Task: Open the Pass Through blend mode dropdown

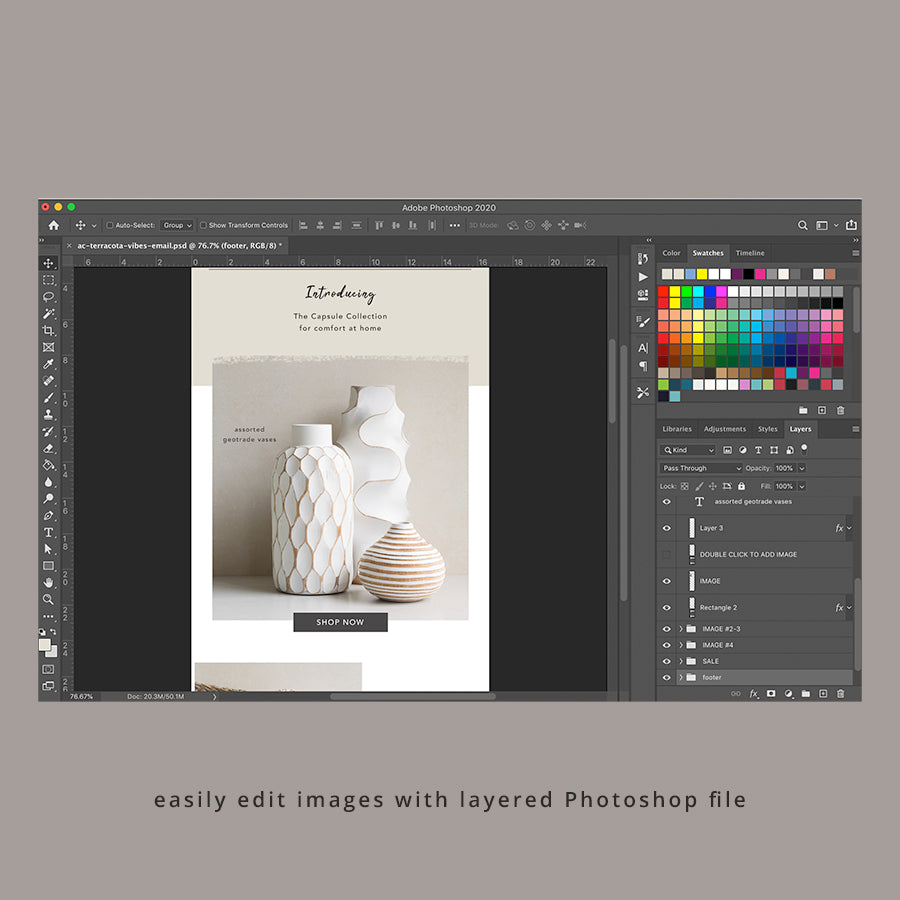Action: tap(701, 468)
